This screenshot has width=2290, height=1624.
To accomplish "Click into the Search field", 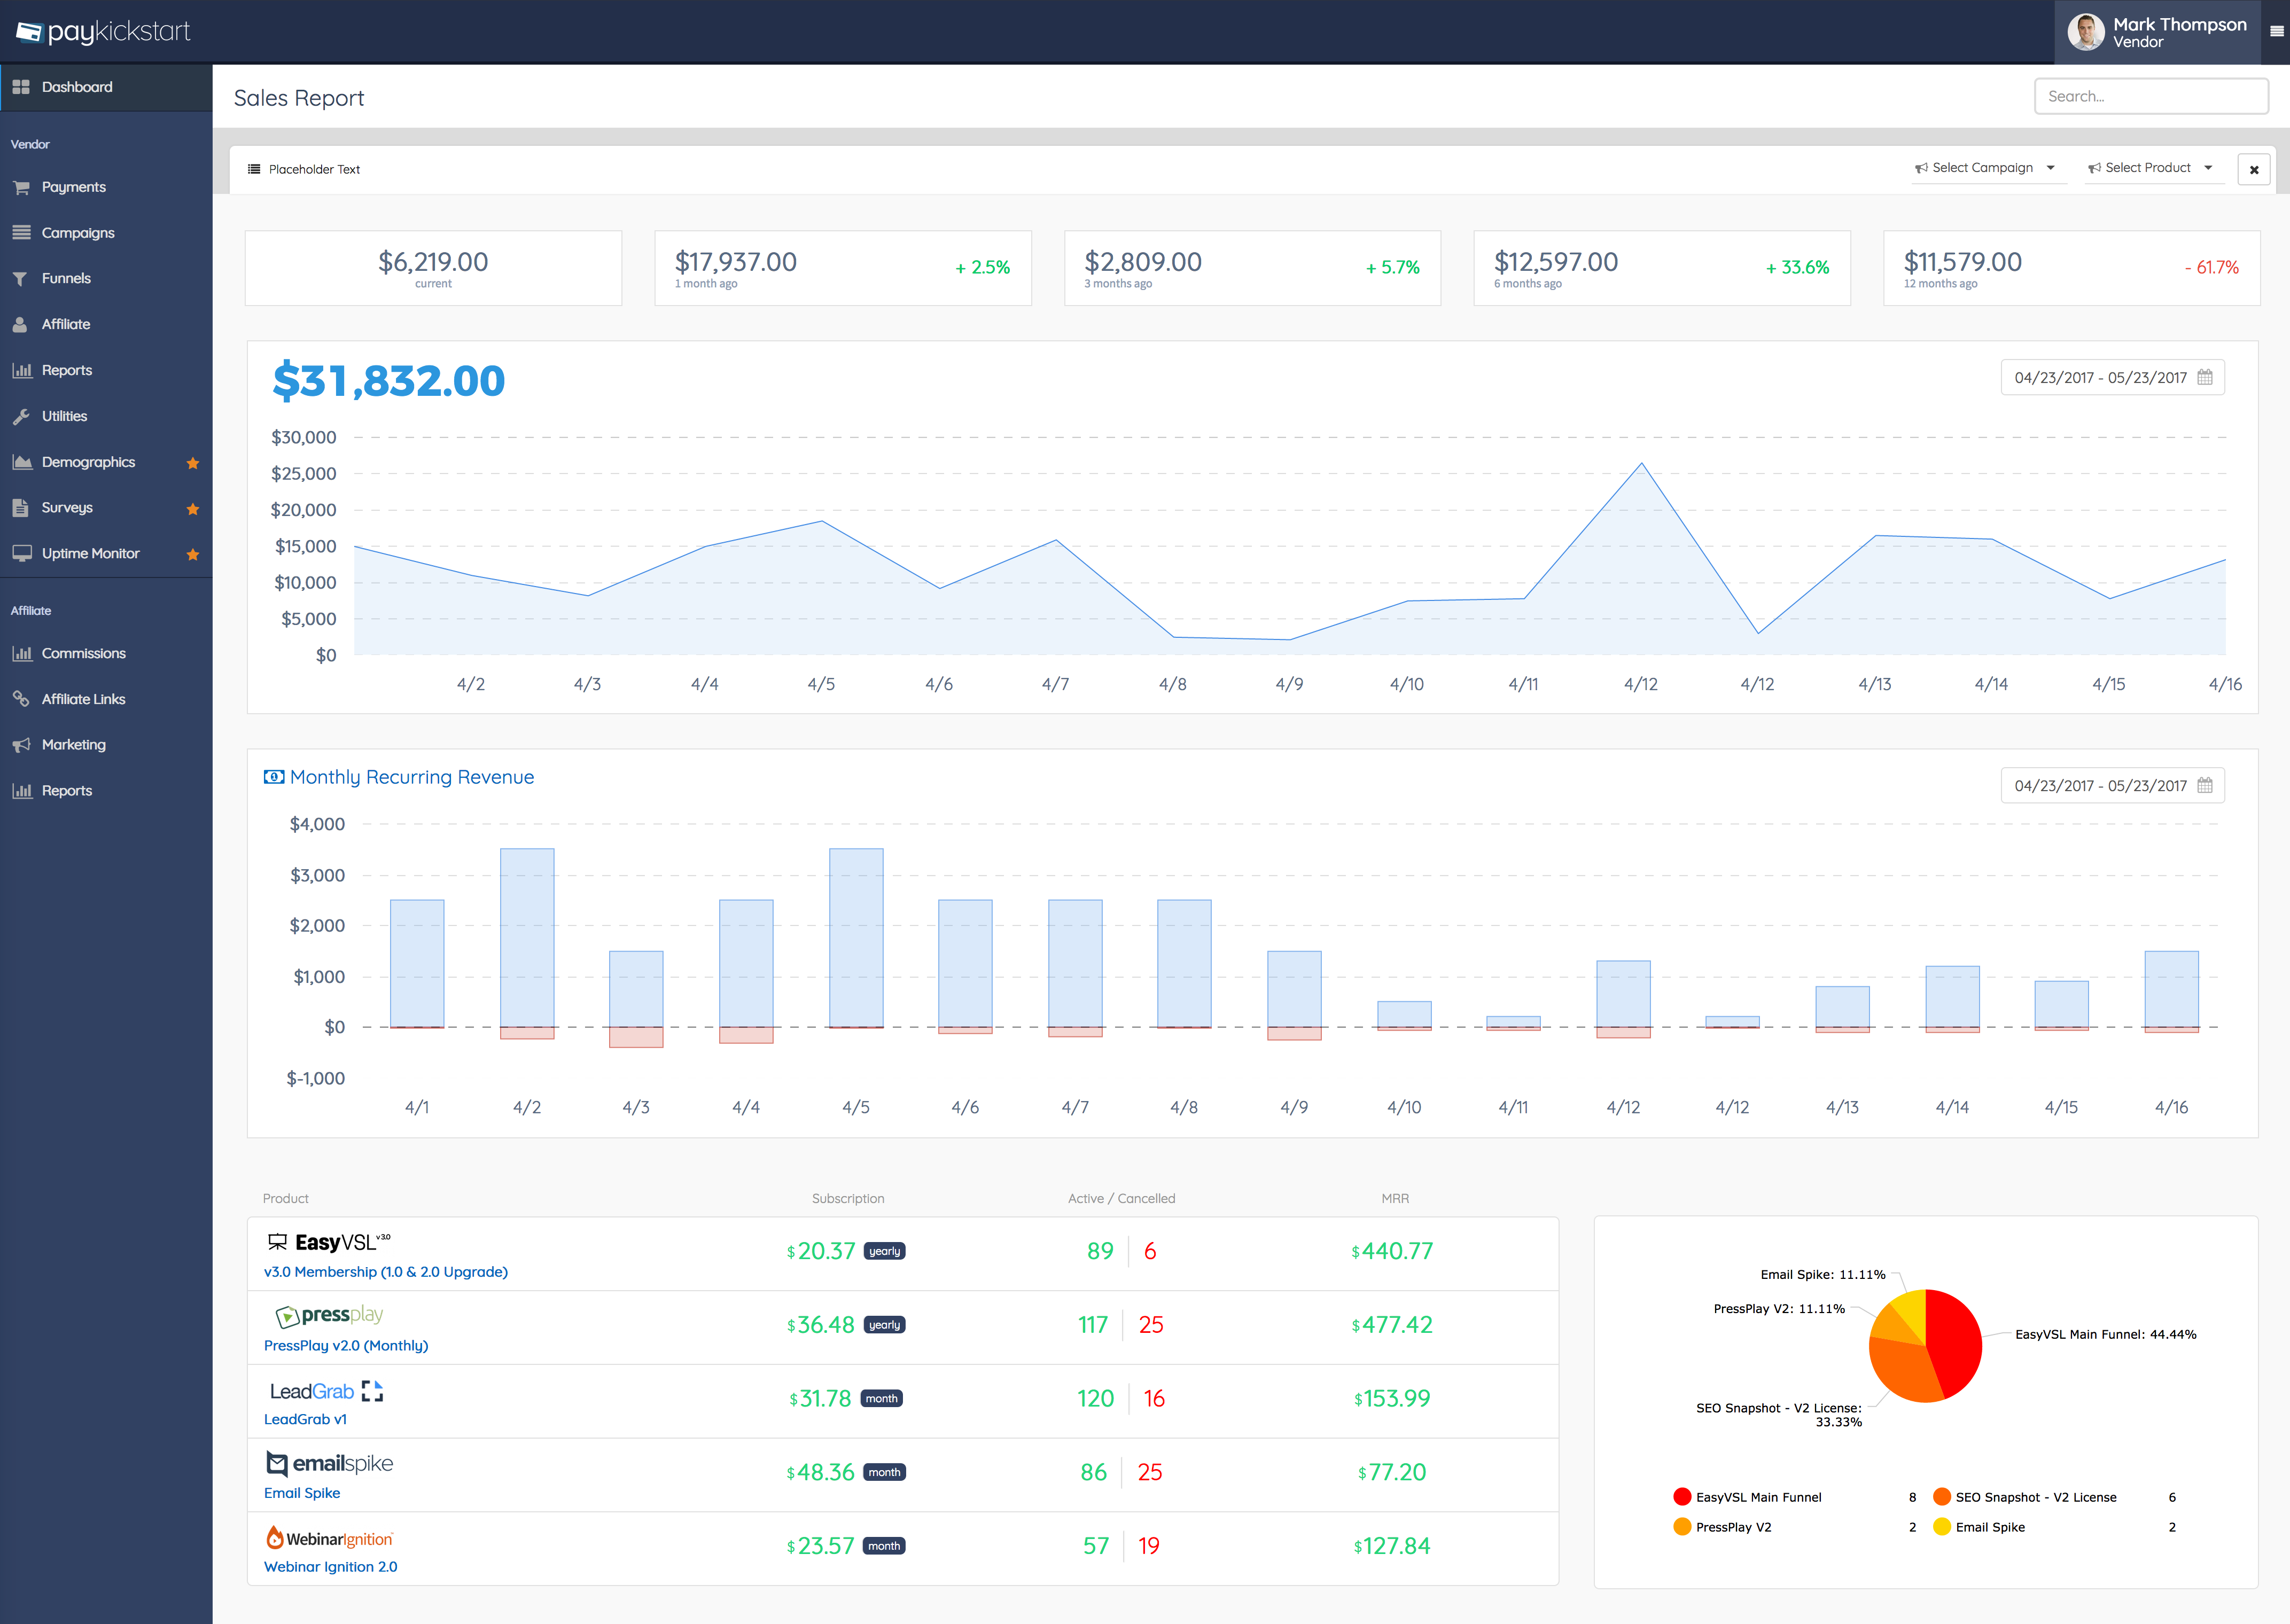I will click(x=2151, y=96).
